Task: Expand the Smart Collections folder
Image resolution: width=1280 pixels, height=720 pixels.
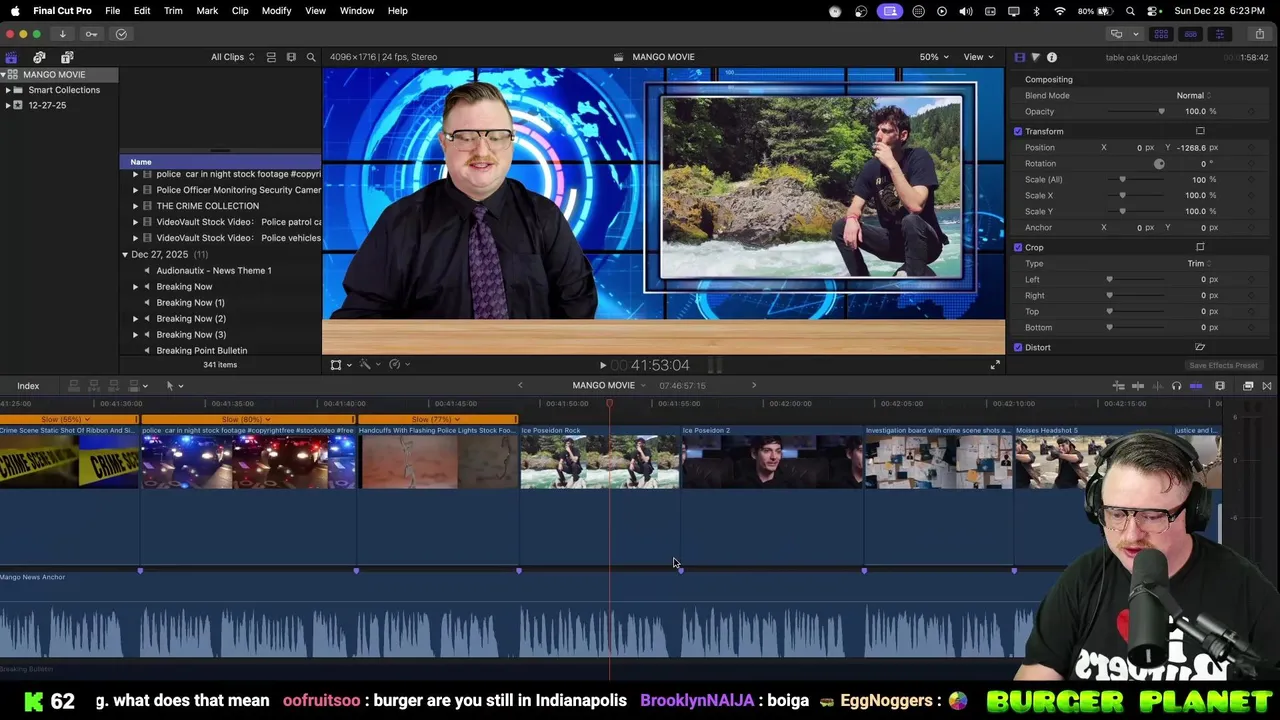Action: click(x=8, y=90)
